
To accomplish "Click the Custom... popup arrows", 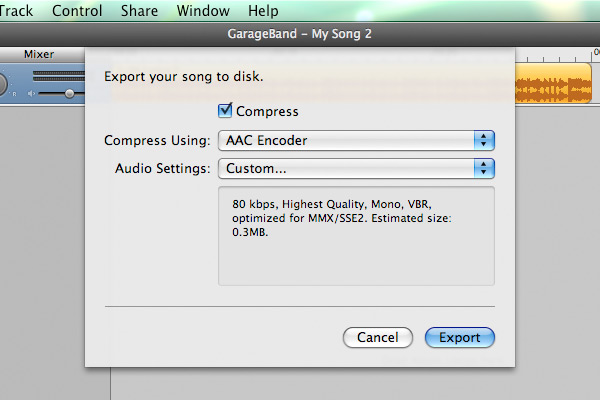I will point(484,169).
